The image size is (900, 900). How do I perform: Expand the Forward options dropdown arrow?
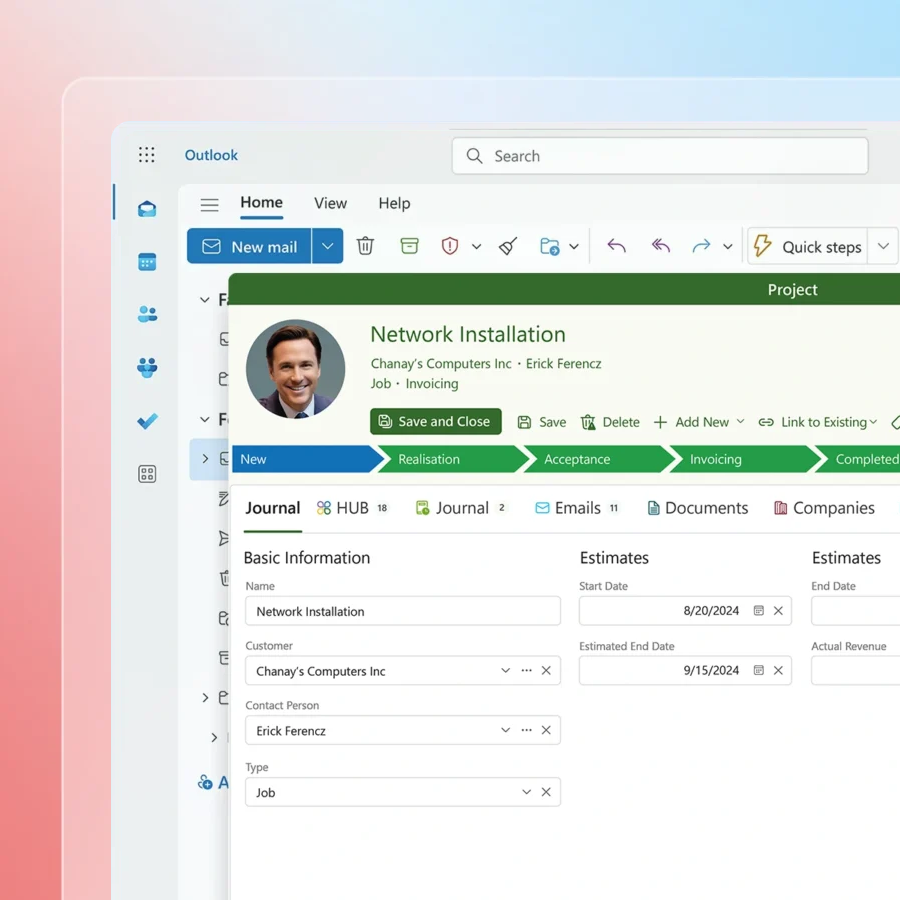(x=727, y=247)
